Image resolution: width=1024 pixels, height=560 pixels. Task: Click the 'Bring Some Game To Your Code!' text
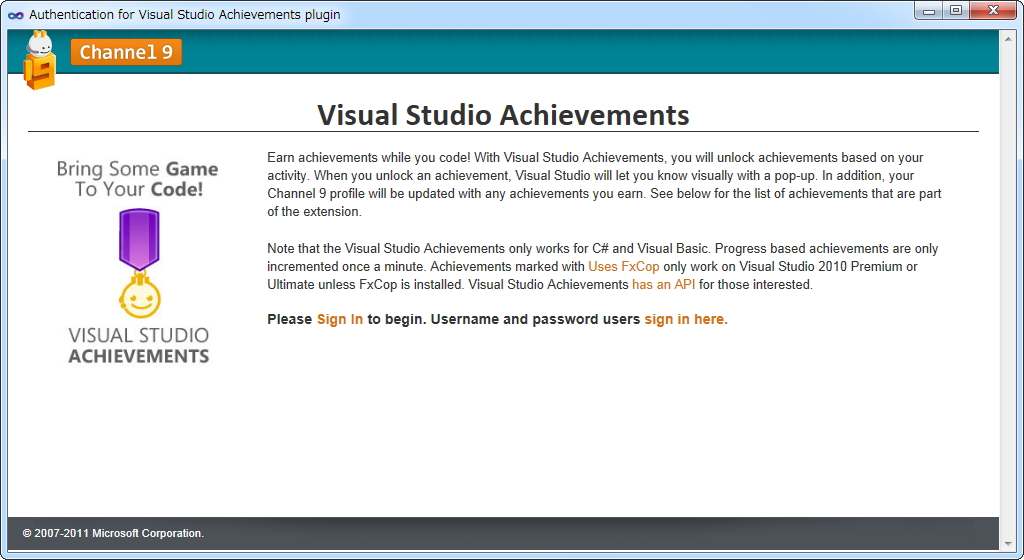click(138, 179)
